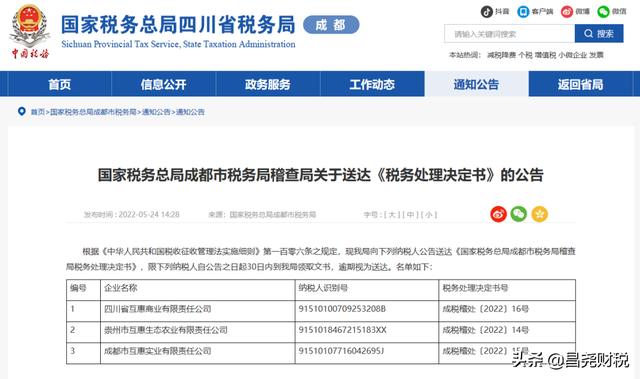
Task: Click publish time 2022-05-24 14:28
Action: (x=149, y=215)
